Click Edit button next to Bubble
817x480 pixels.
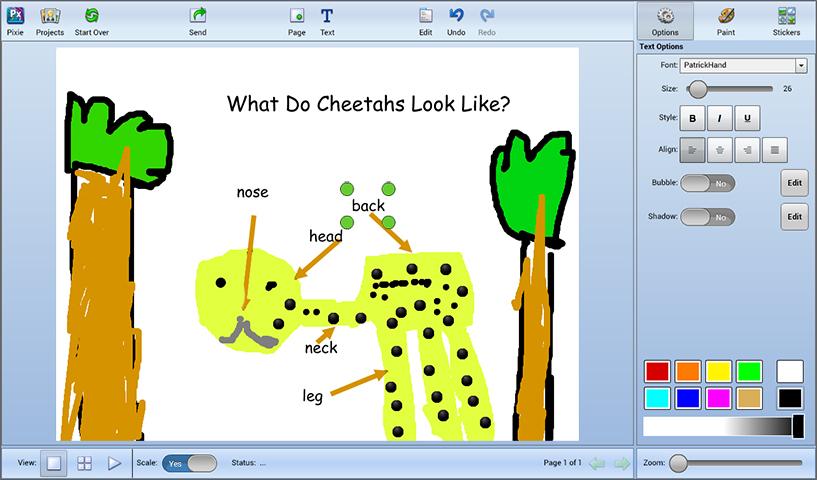794,183
